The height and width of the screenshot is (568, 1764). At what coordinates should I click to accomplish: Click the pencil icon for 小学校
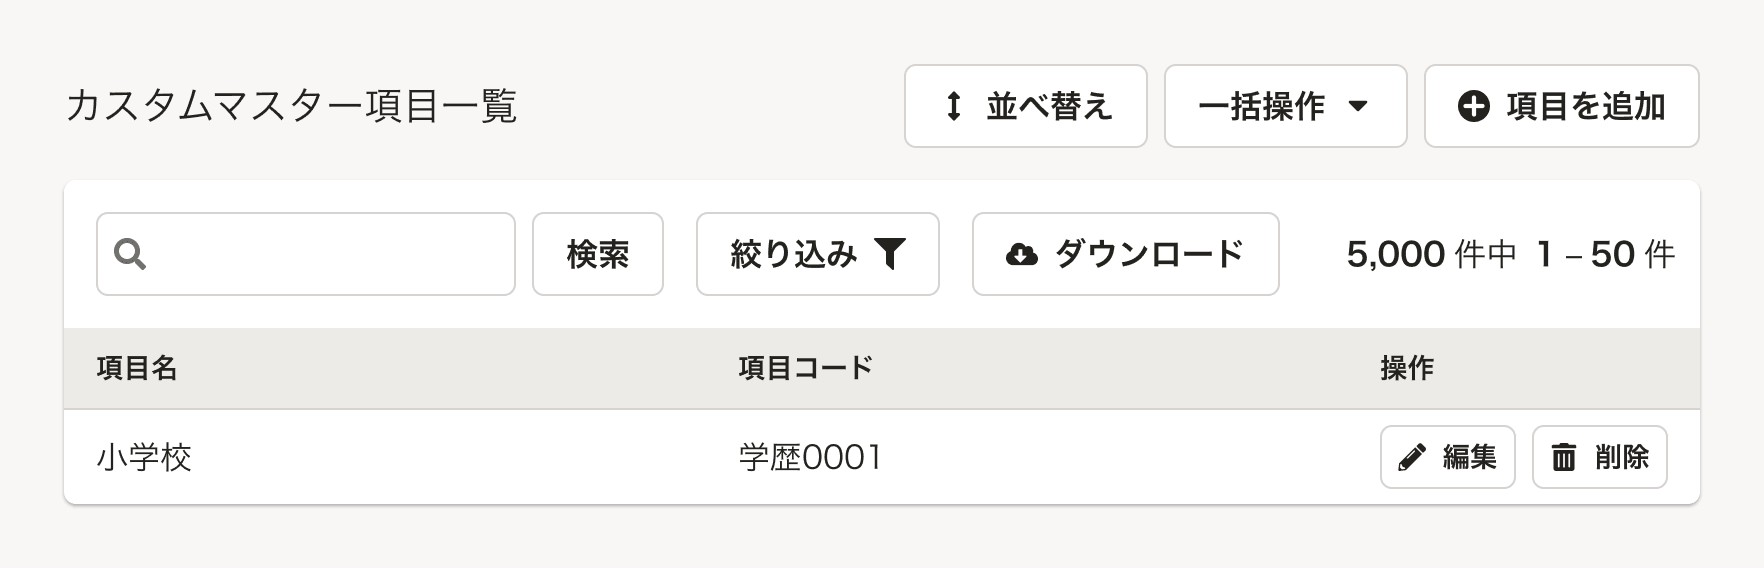[x=1411, y=457]
